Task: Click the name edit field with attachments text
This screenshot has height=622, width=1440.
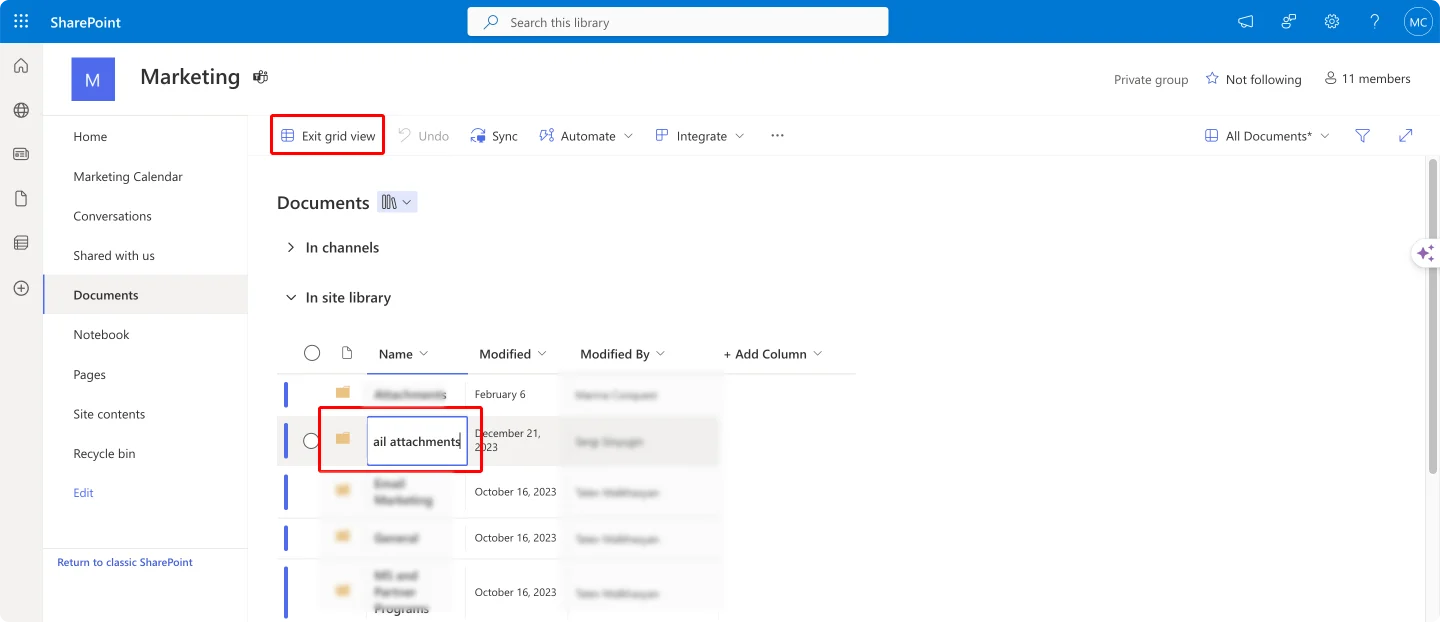Action: tap(417, 441)
